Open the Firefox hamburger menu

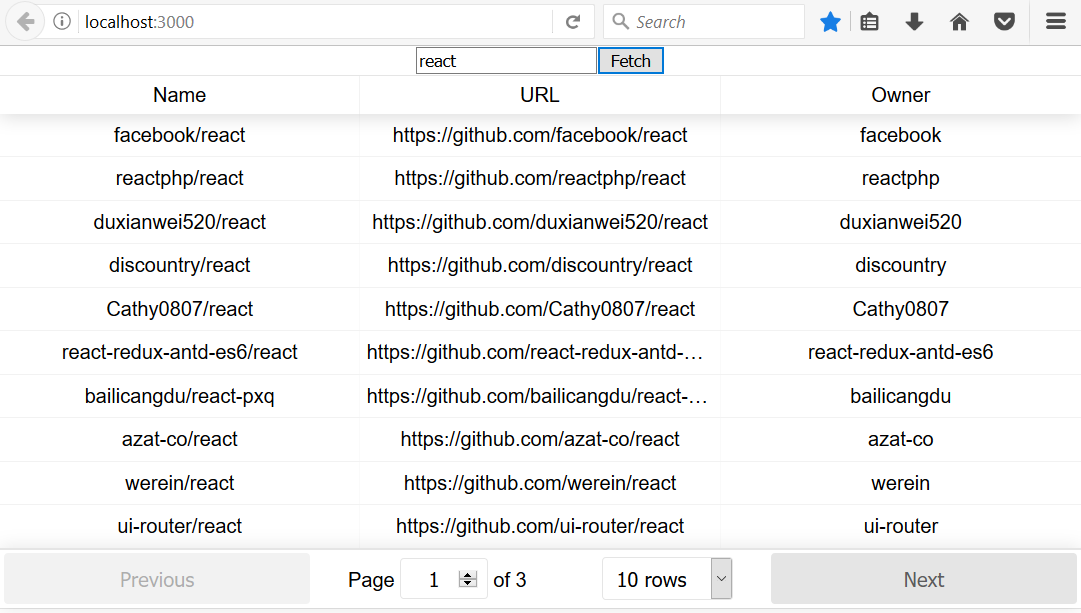[1055, 22]
